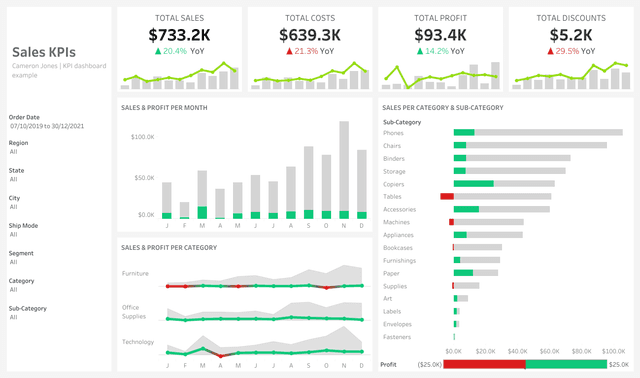Click the red side of Profit legend

pos(484,364)
